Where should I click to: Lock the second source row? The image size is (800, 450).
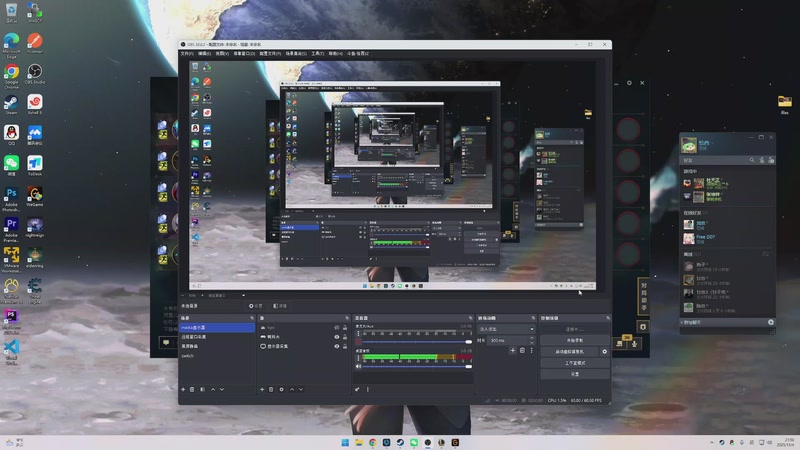click(x=345, y=337)
